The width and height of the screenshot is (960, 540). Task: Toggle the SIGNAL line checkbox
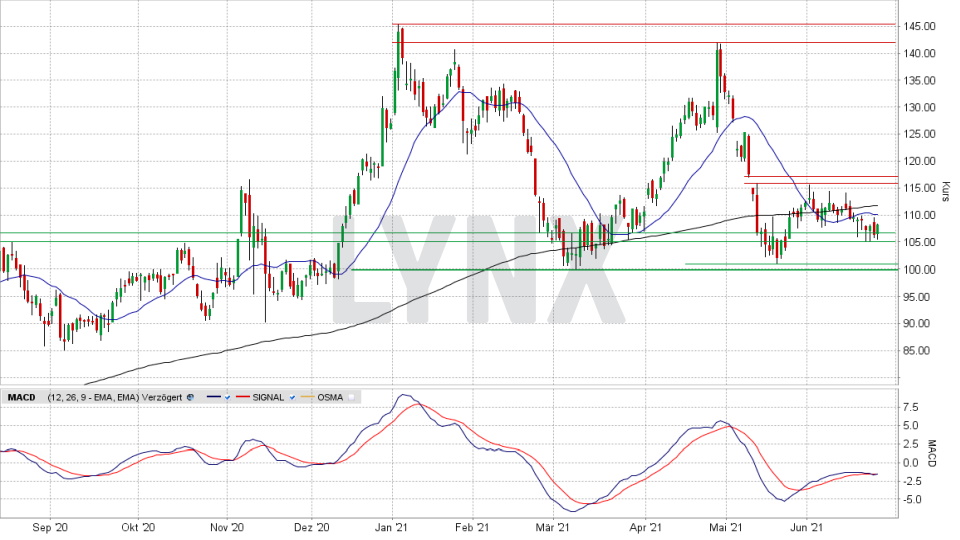click(294, 397)
